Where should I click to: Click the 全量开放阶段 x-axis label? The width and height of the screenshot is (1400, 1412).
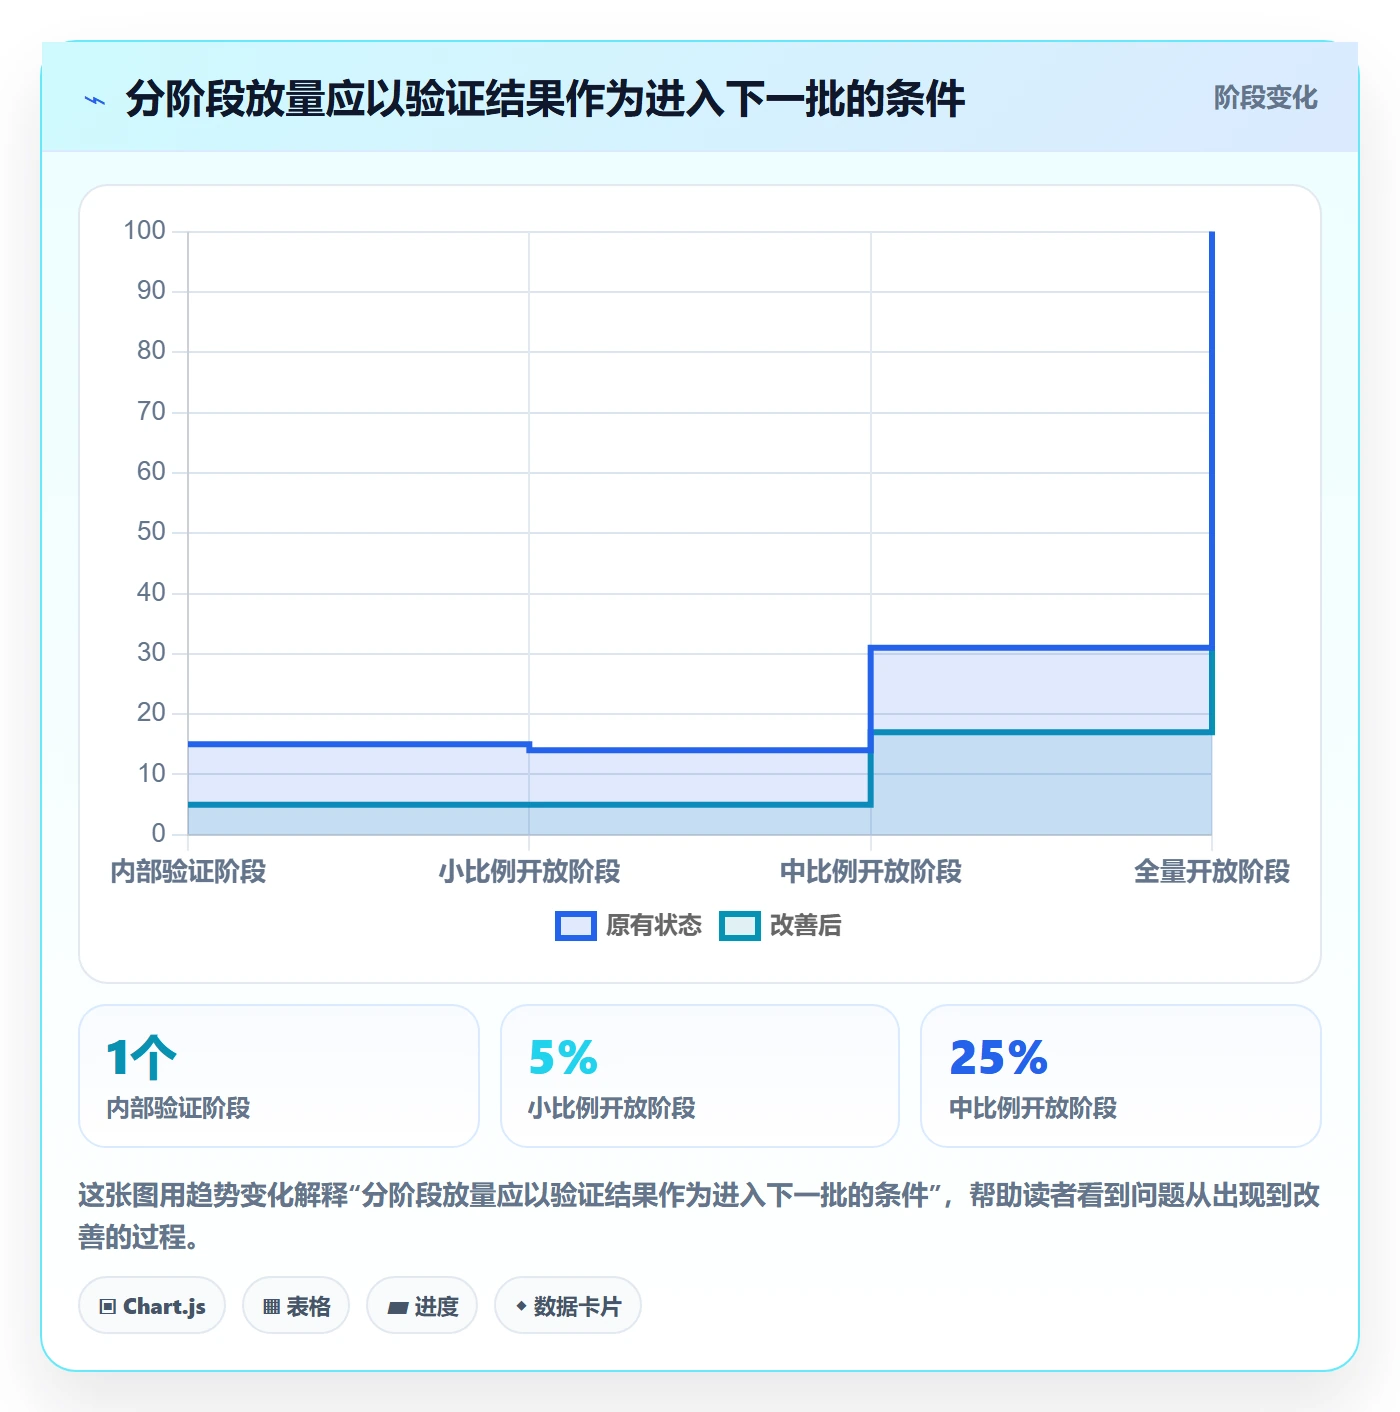1212,872
